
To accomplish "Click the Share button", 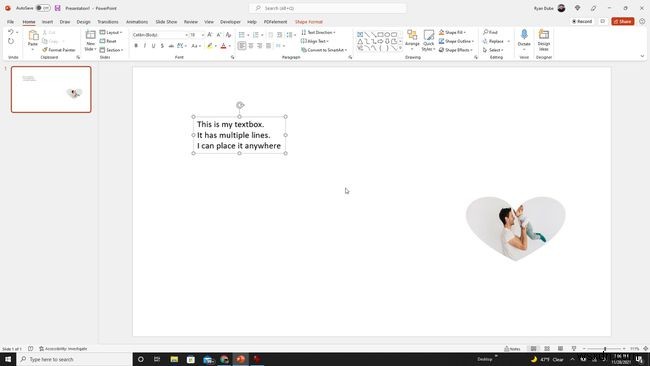I will click(623, 21).
